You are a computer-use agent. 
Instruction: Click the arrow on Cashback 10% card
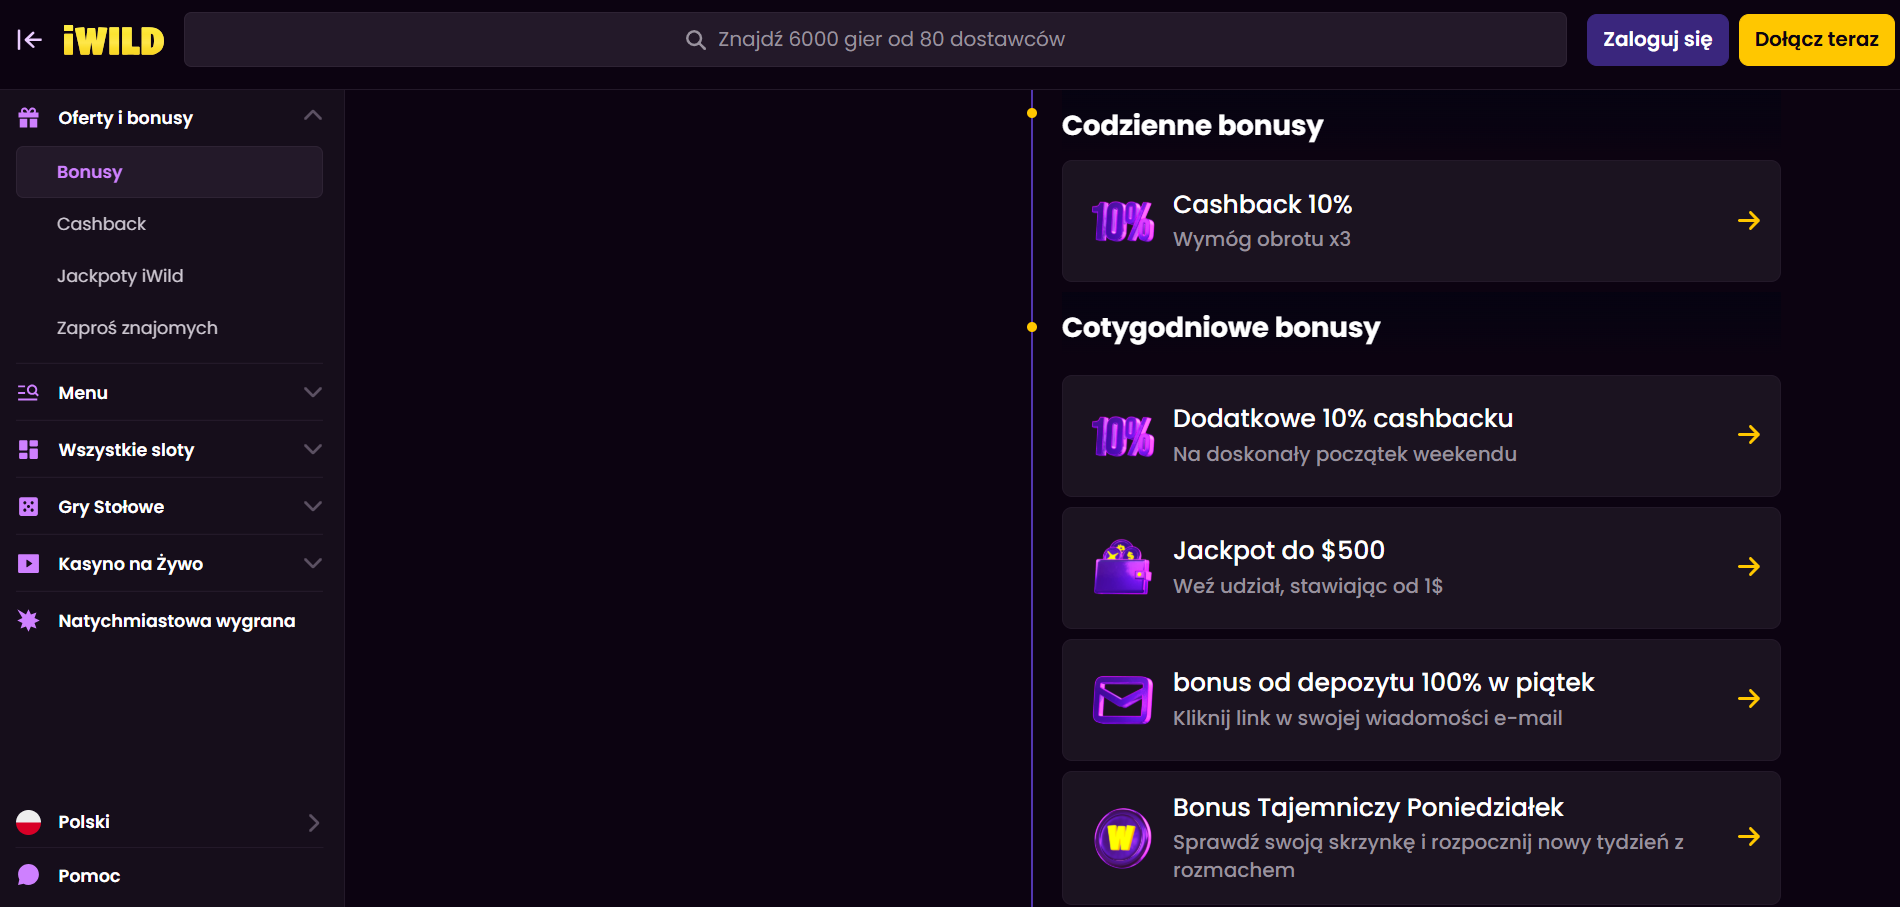coord(1748,221)
